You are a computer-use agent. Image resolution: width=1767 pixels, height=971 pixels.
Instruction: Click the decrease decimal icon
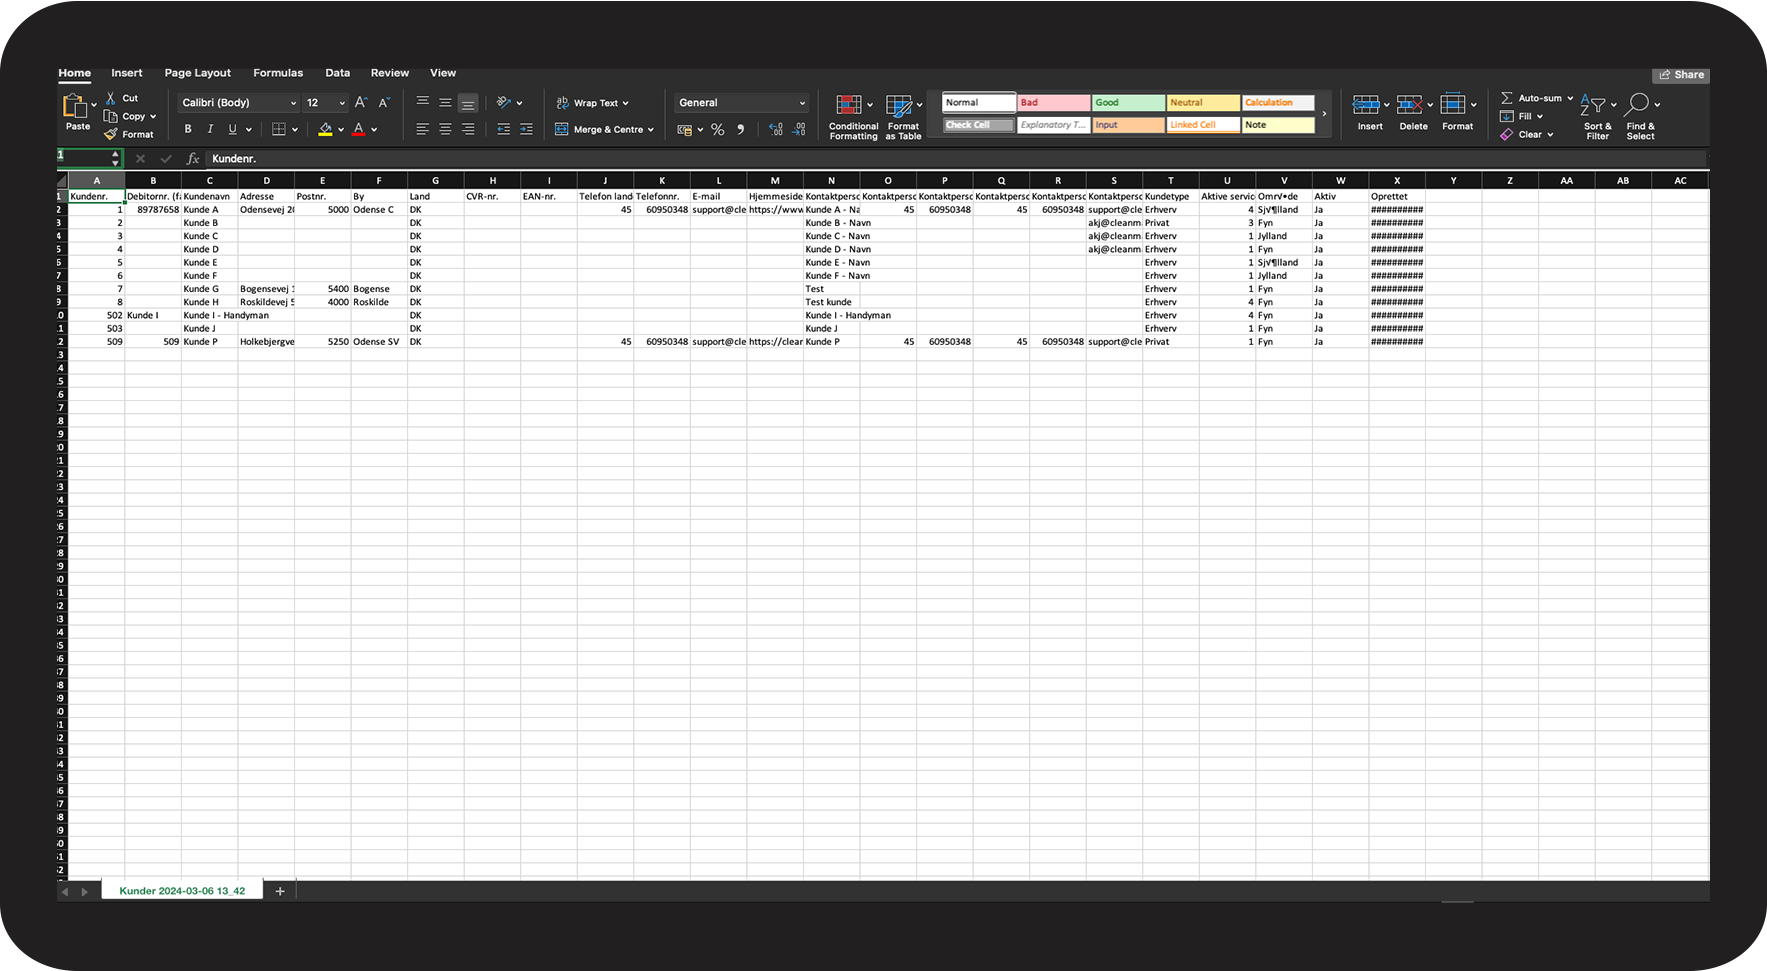click(x=799, y=130)
